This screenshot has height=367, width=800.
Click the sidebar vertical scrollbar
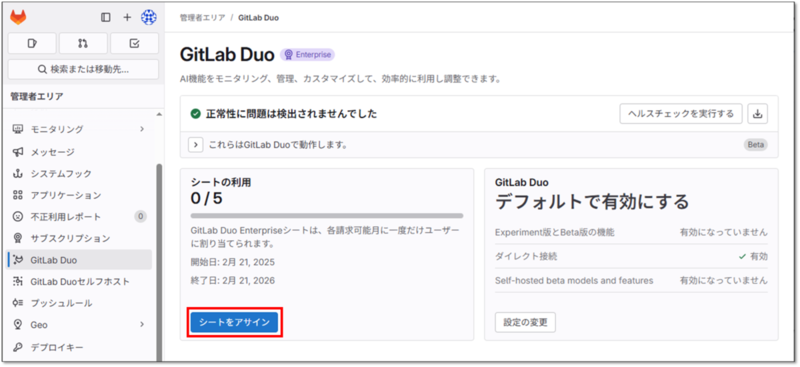[x=159, y=261]
